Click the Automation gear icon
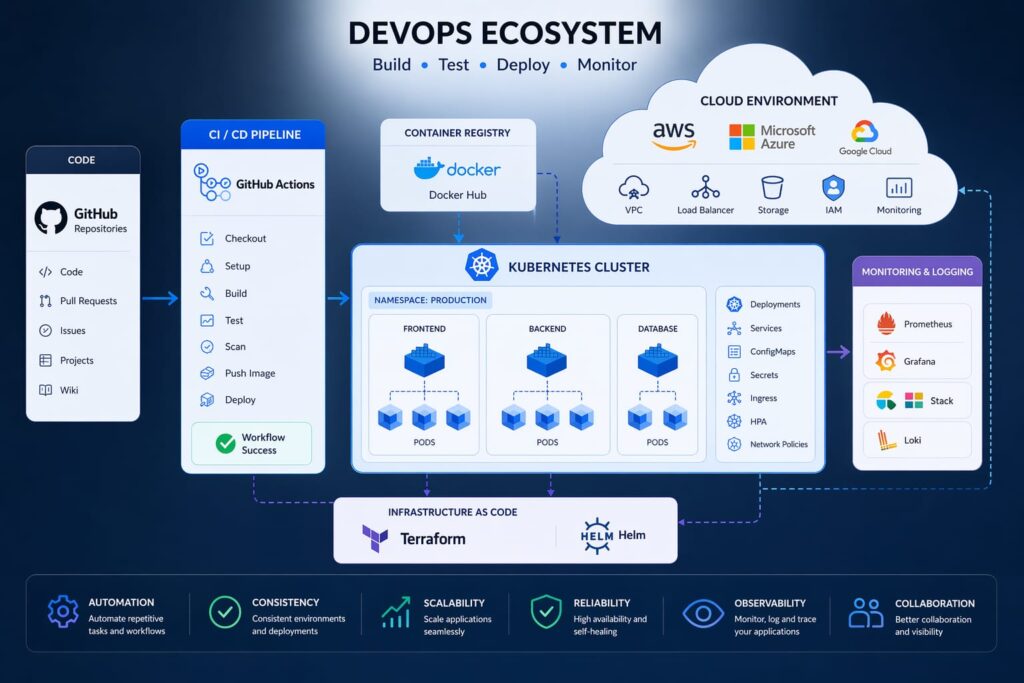 coord(63,611)
